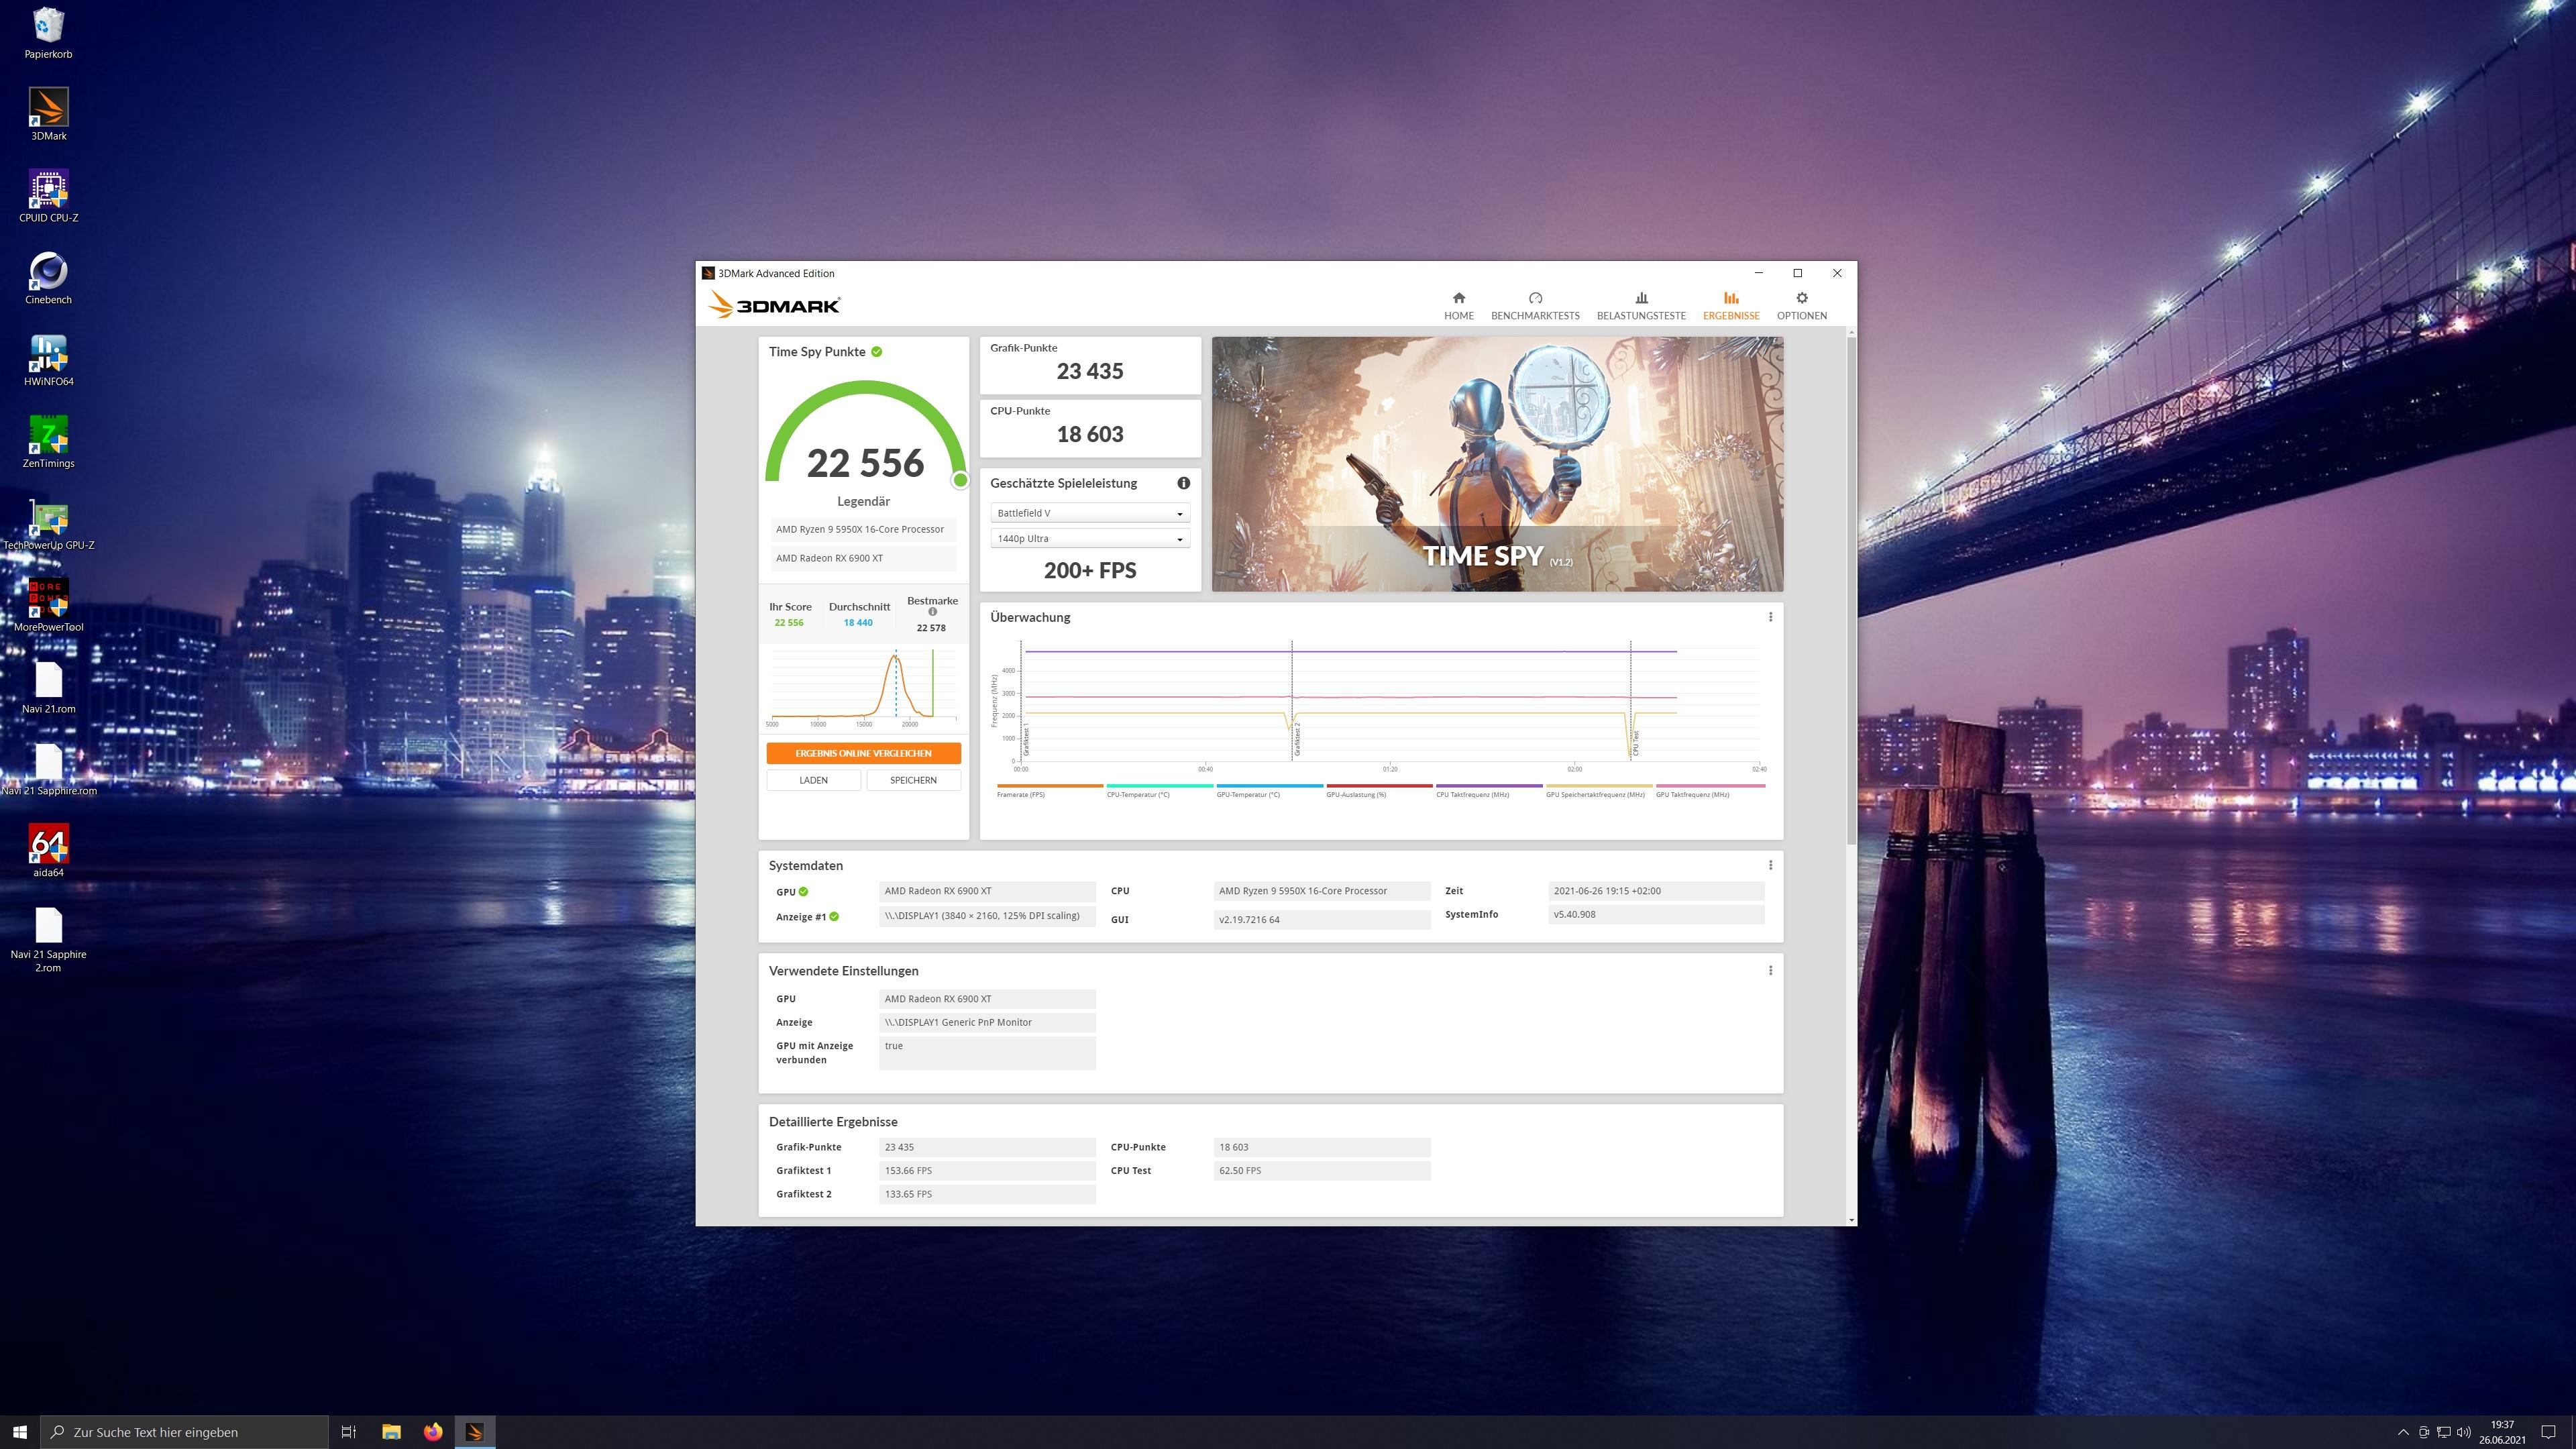Screen dimensions: 2576x1449
Task: Open Systemdaten panel options menu
Action: tap(1770, 865)
